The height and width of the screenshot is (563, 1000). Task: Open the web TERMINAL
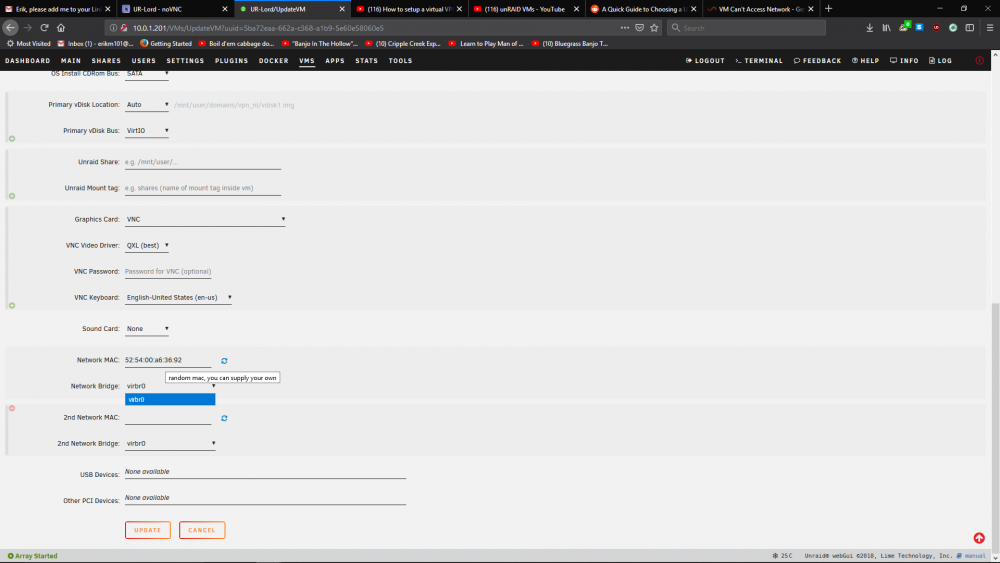[x=759, y=61]
